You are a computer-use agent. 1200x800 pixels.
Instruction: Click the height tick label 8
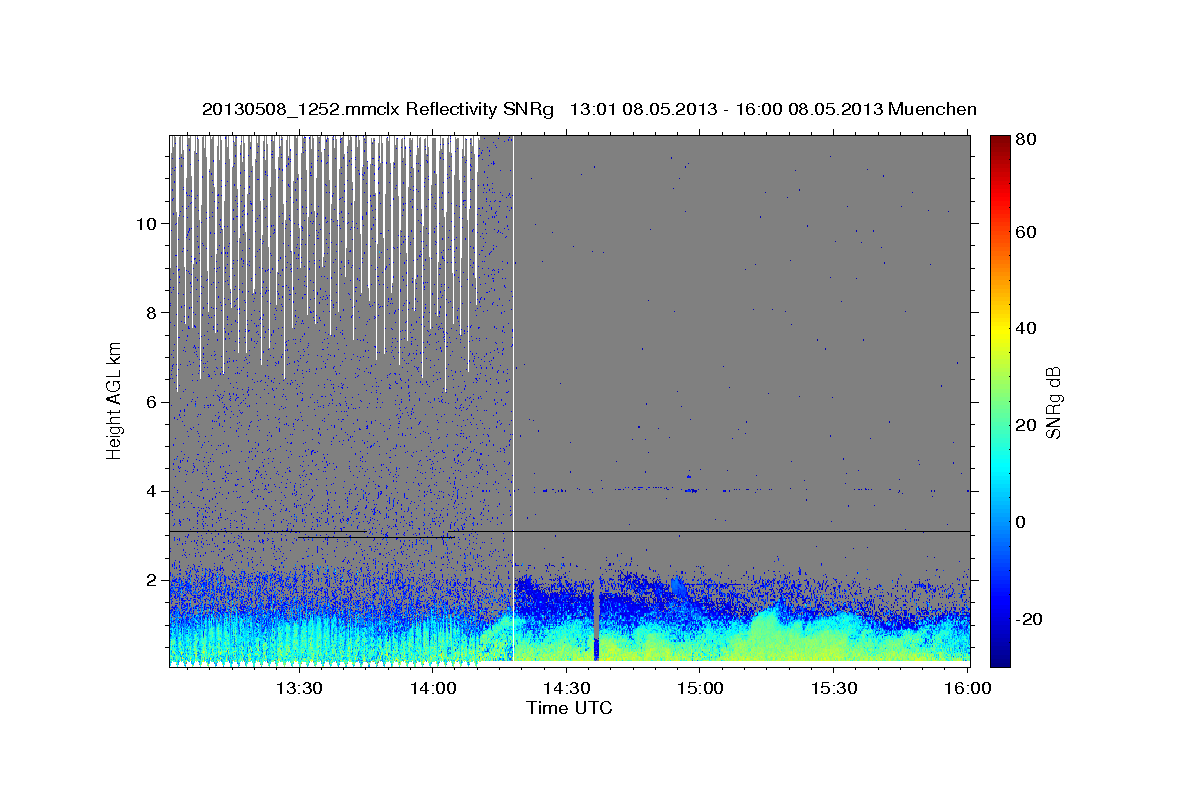(x=151, y=312)
